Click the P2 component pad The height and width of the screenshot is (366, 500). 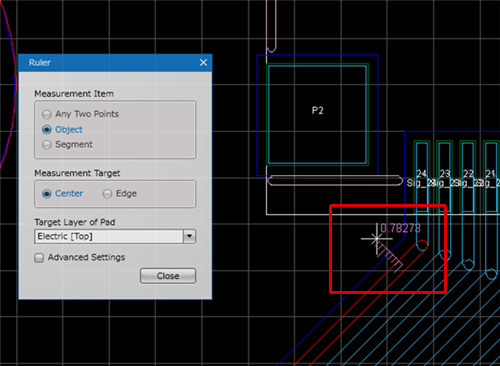pyautogui.click(x=317, y=115)
